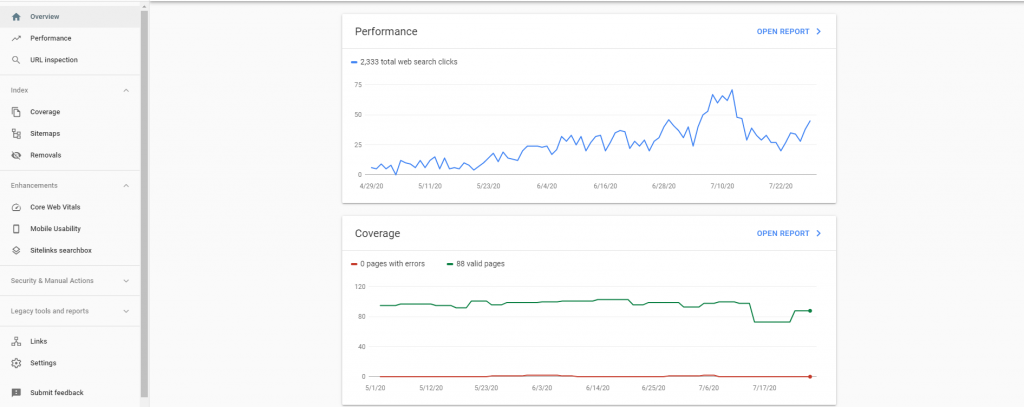Click the Overview home icon
Image resolution: width=1024 pixels, height=407 pixels.
(16, 16)
